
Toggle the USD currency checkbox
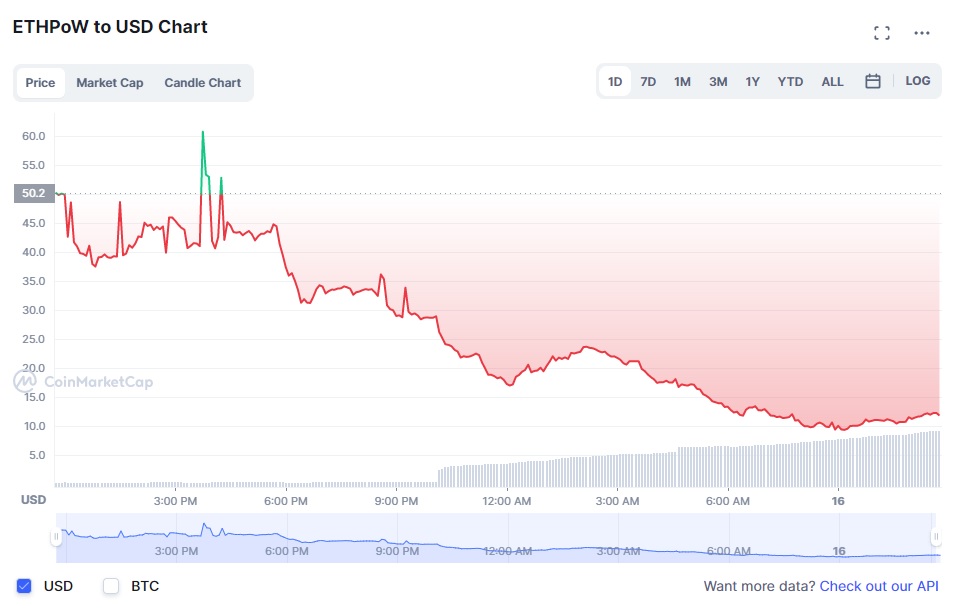coord(25,586)
